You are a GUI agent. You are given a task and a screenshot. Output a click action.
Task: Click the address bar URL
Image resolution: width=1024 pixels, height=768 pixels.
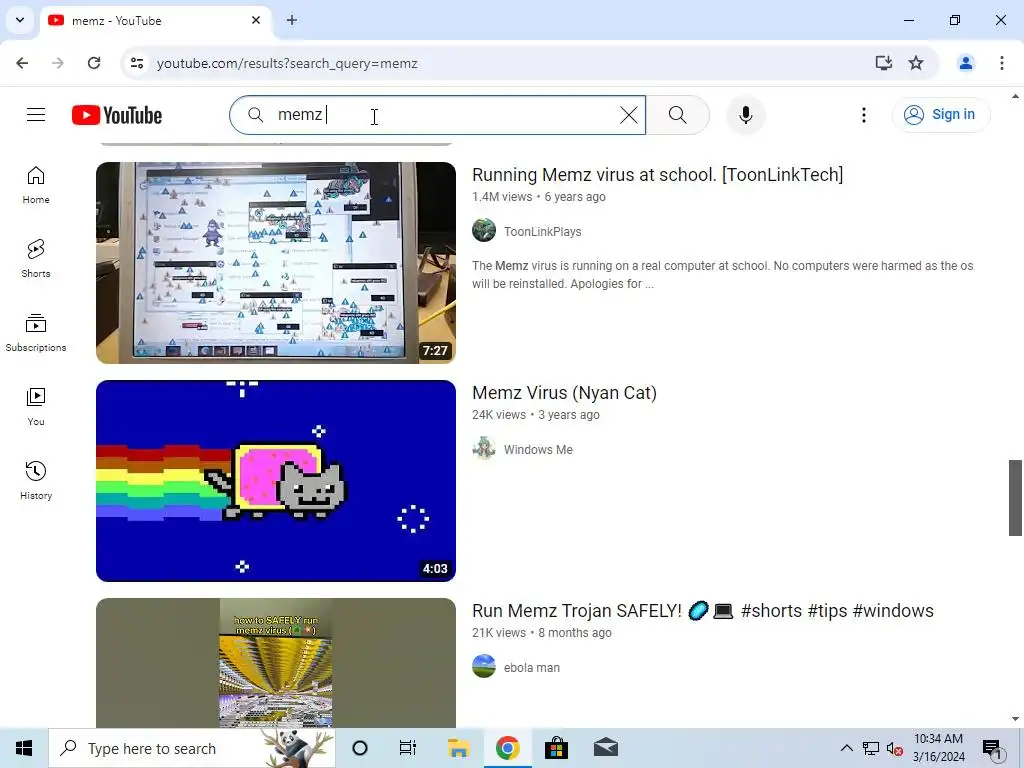tap(287, 63)
